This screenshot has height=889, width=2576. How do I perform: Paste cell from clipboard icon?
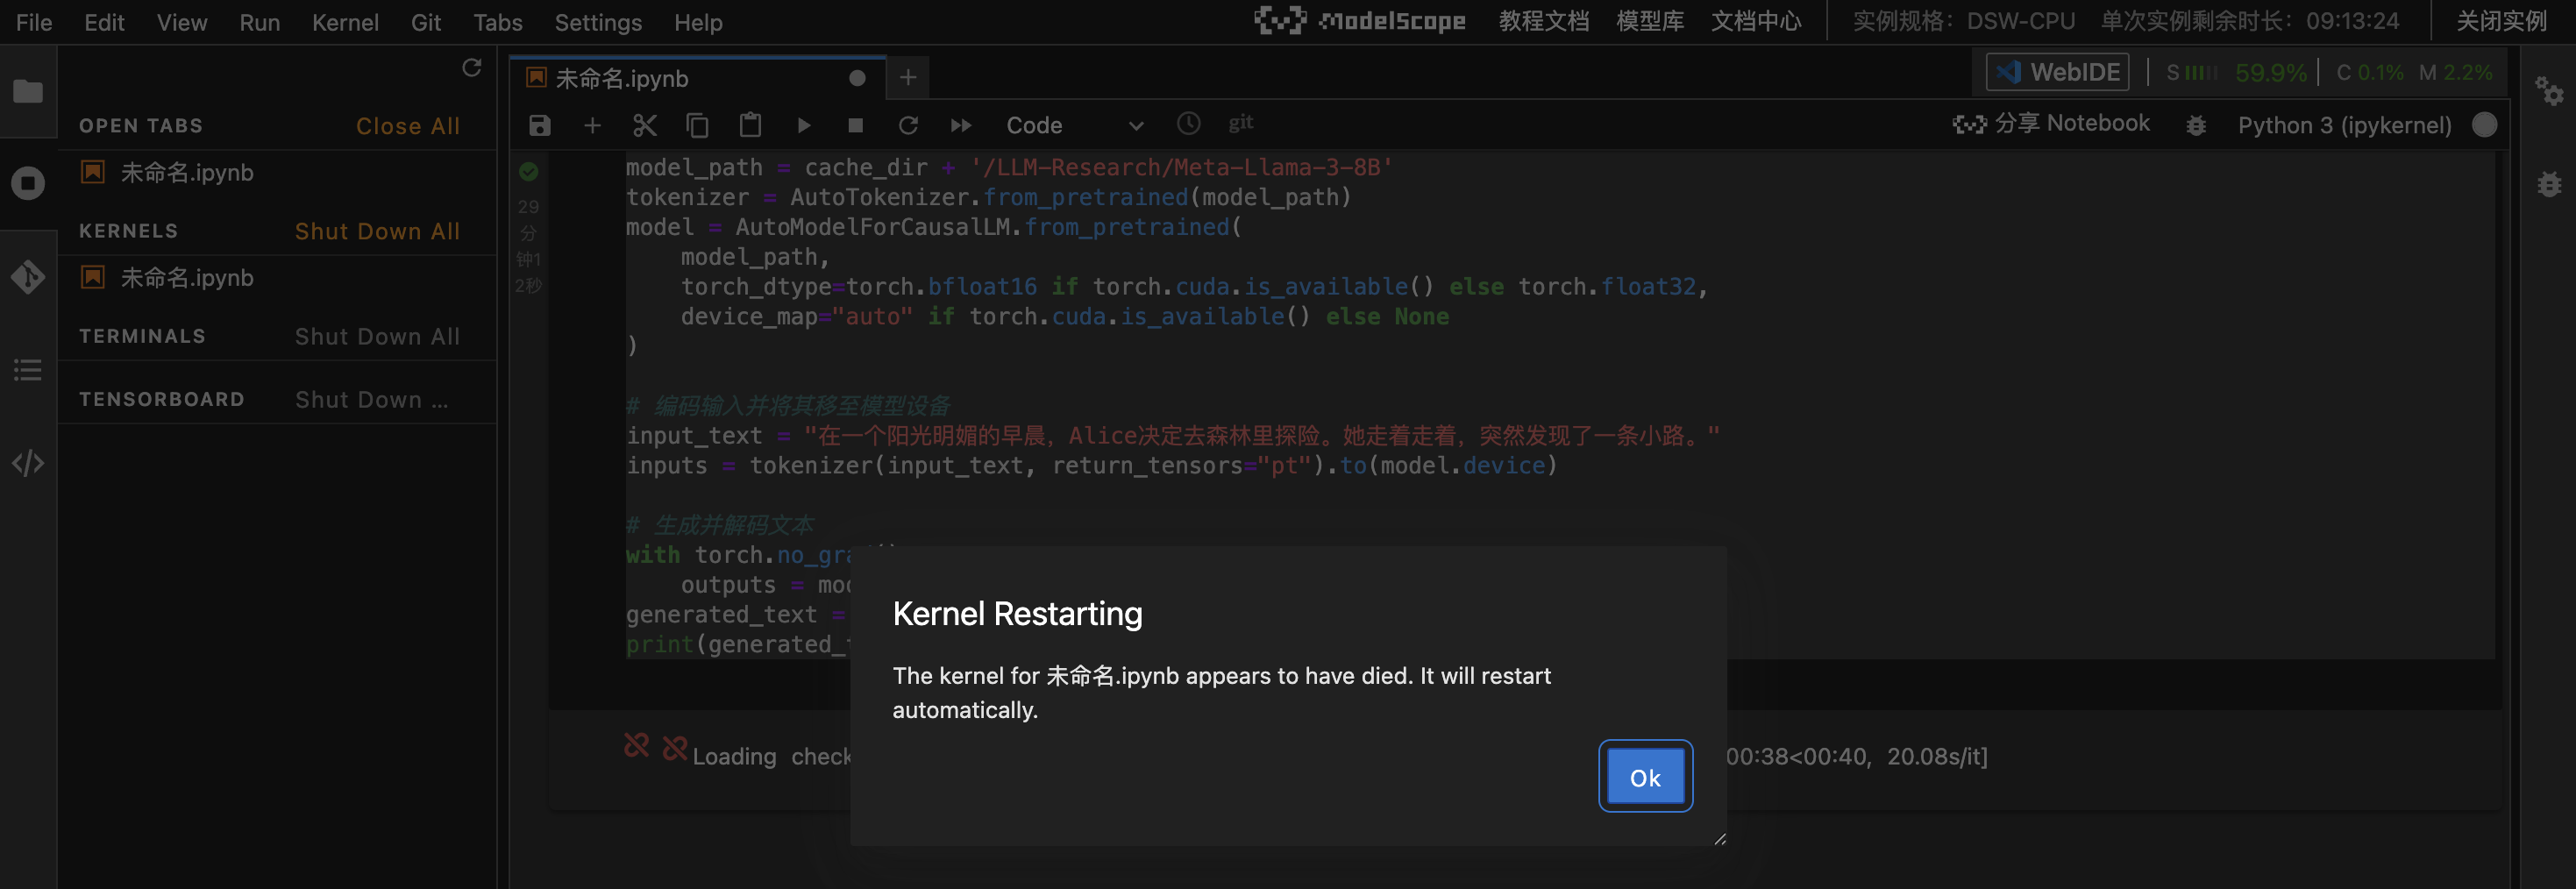pyautogui.click(x=750, y=125)
